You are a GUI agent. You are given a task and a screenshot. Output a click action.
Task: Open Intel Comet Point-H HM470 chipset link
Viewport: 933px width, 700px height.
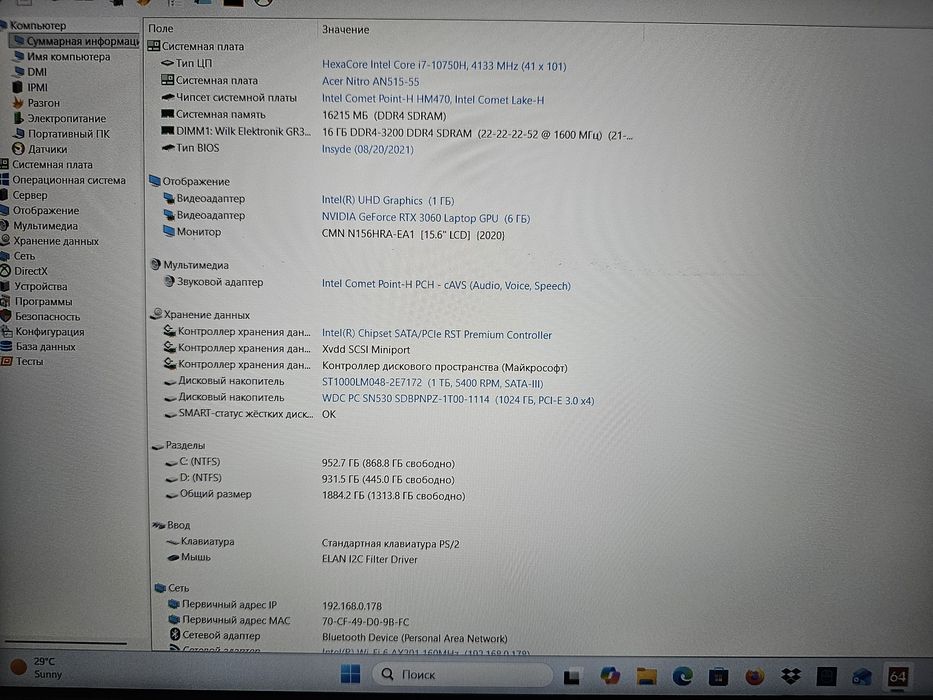tap(433, 99)
